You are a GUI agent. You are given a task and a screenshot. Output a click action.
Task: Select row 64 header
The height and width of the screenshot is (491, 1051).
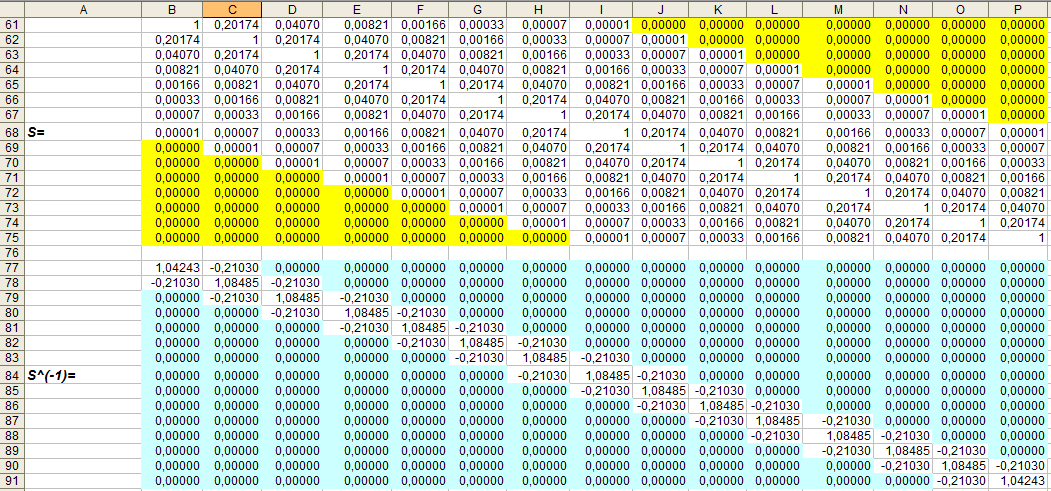click(13, 70)
